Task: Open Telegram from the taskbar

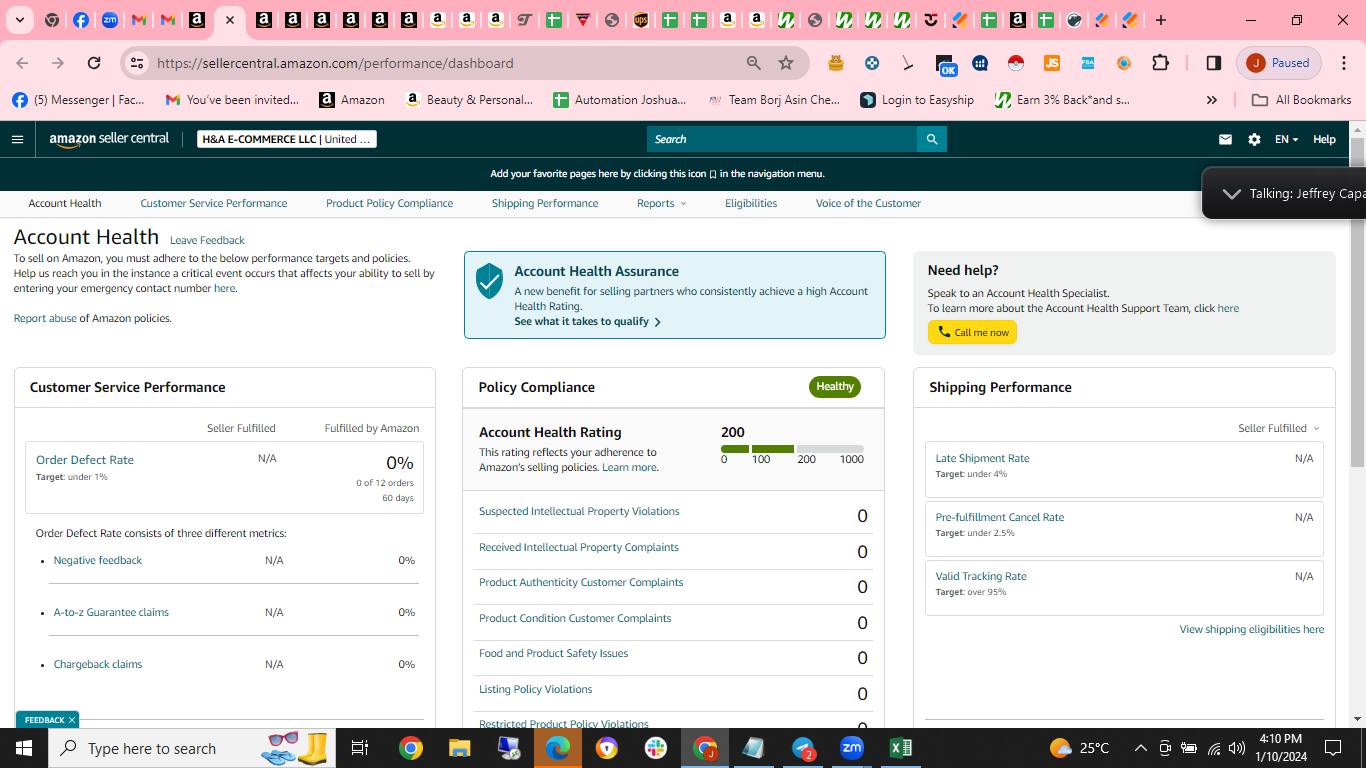Action: coord(803,748)
